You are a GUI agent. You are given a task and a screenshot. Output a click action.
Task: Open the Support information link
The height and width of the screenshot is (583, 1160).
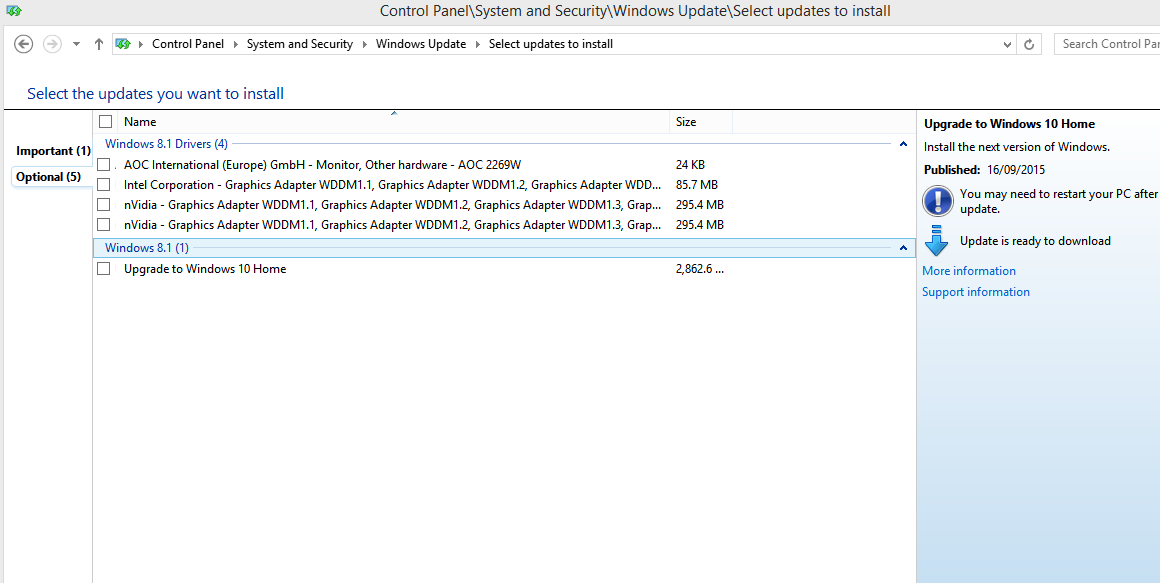tap(976, 292)
